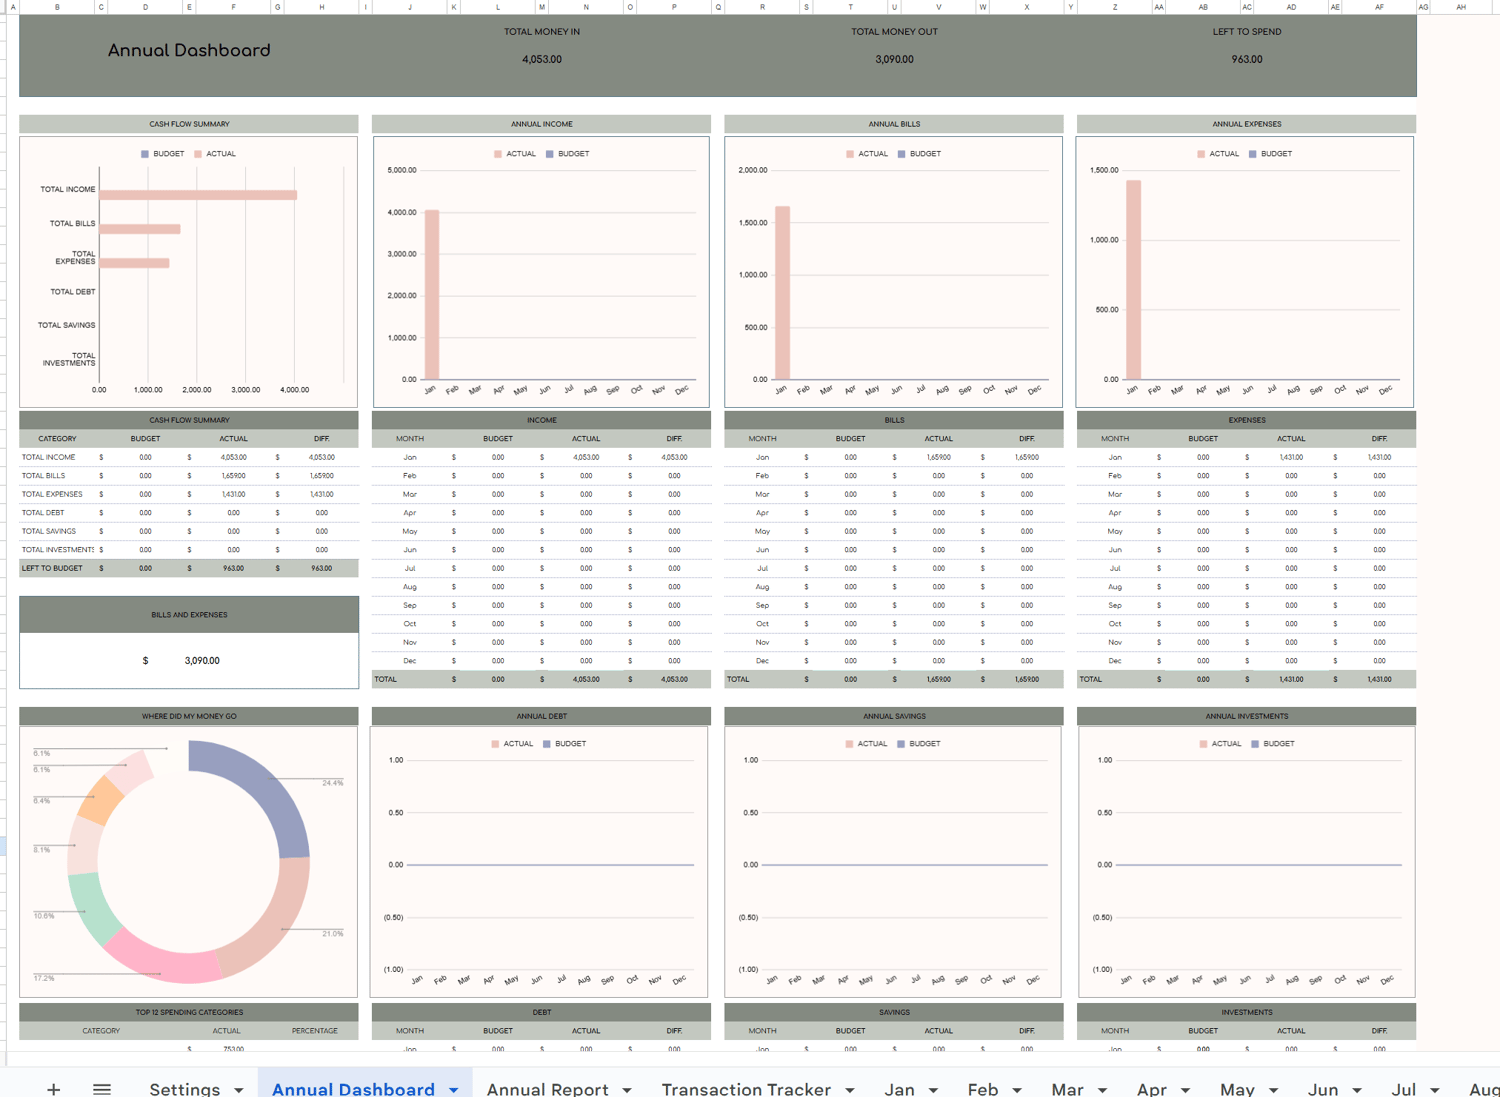Open the Annual Dashboard tab dropdown arrow
The width and height of the screenshot is (1500, 1097).
454,1089
